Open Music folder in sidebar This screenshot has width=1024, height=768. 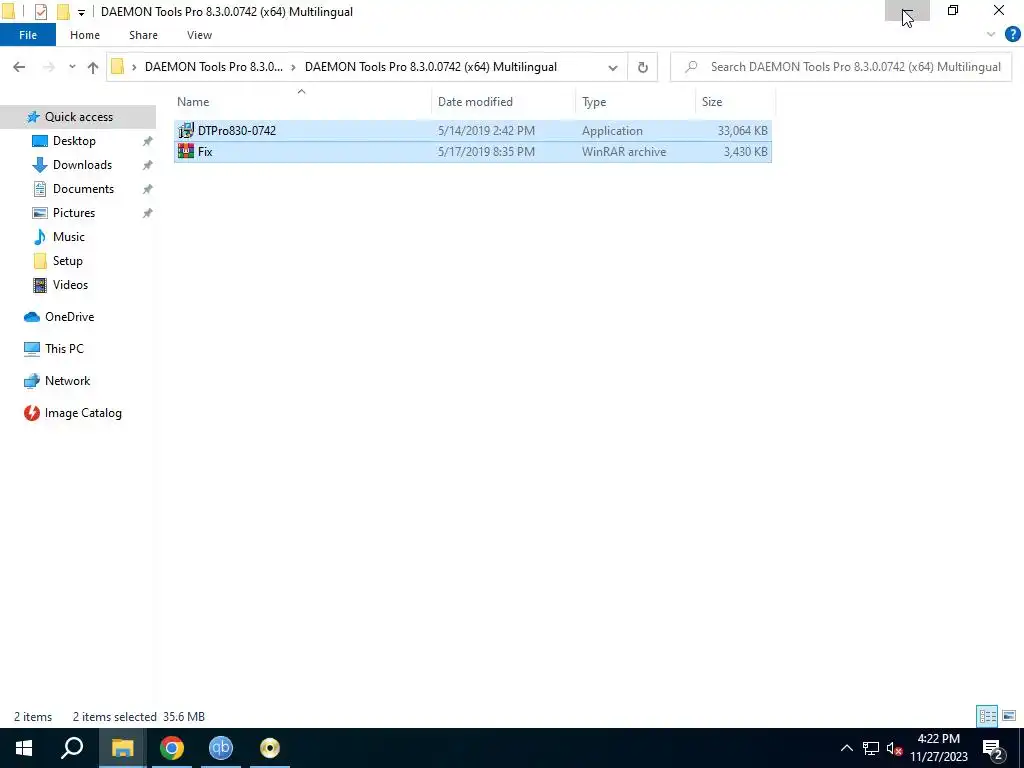click(x=68, y=237)
